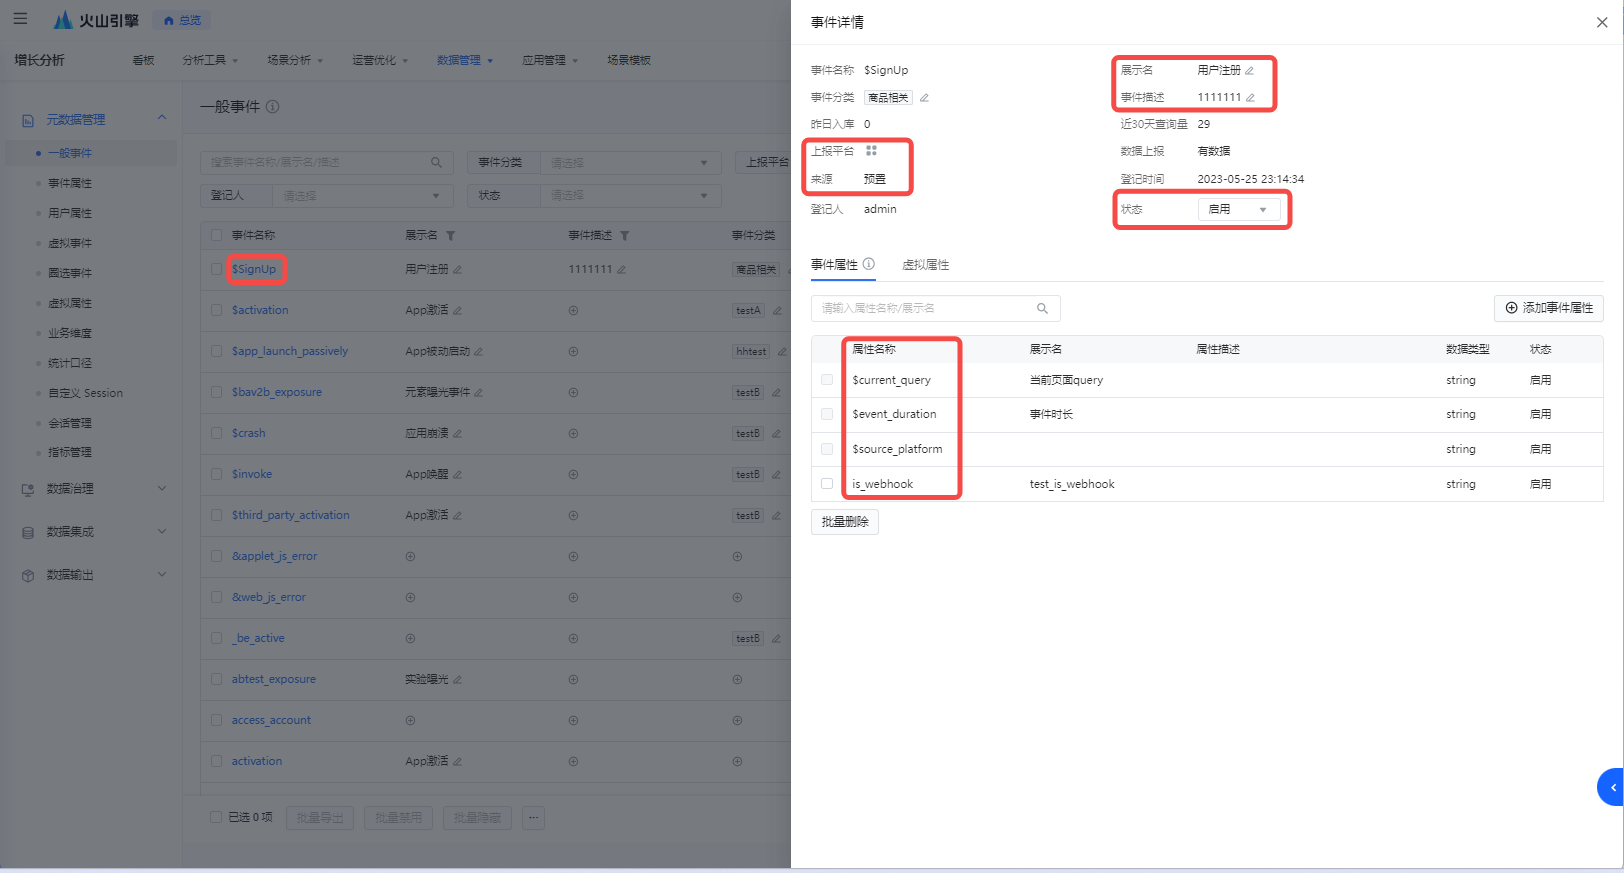Open the hamburger menu icon
This screenshot has height=873, width=1624.
(x=20, y=19)
